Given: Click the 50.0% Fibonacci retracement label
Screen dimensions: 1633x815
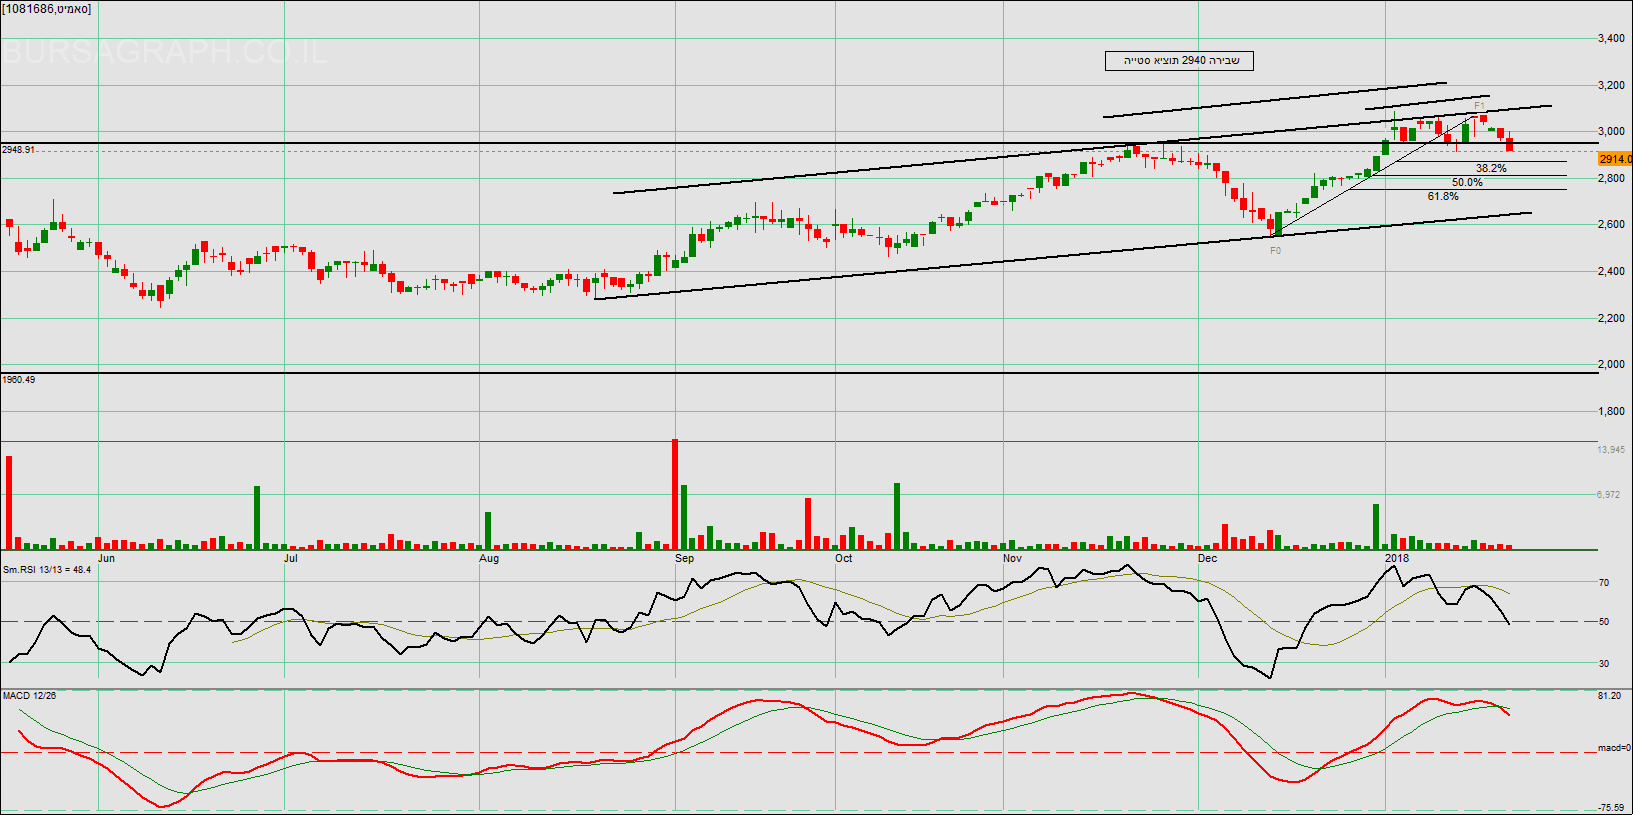Looking at the screenshot, I should tap(1467, 182).
